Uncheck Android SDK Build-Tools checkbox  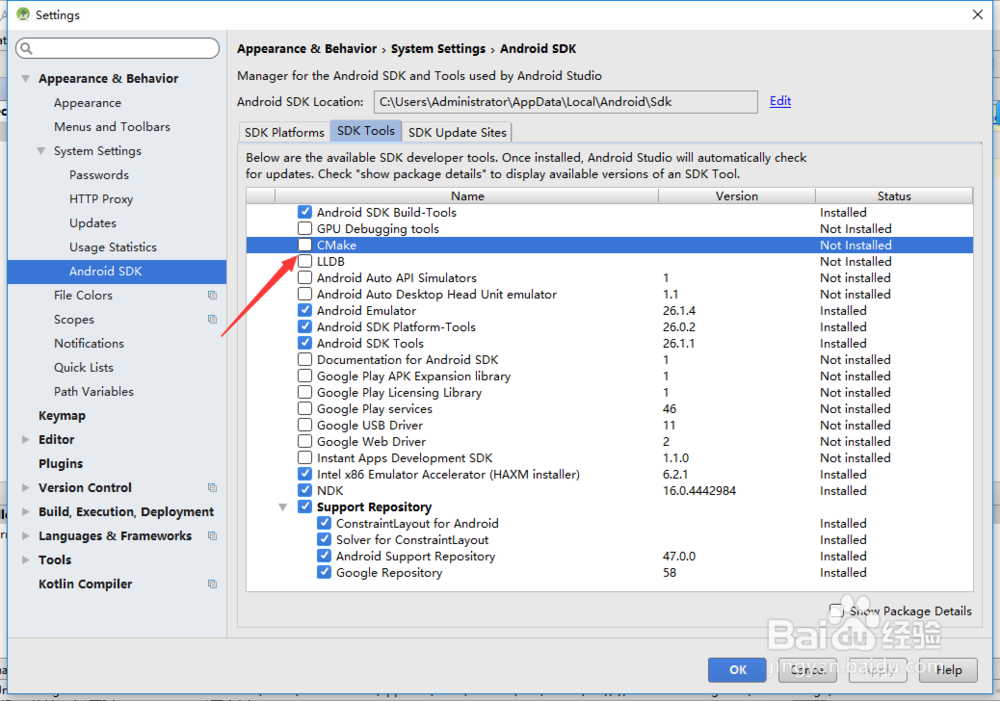click(x=305, y=212)
